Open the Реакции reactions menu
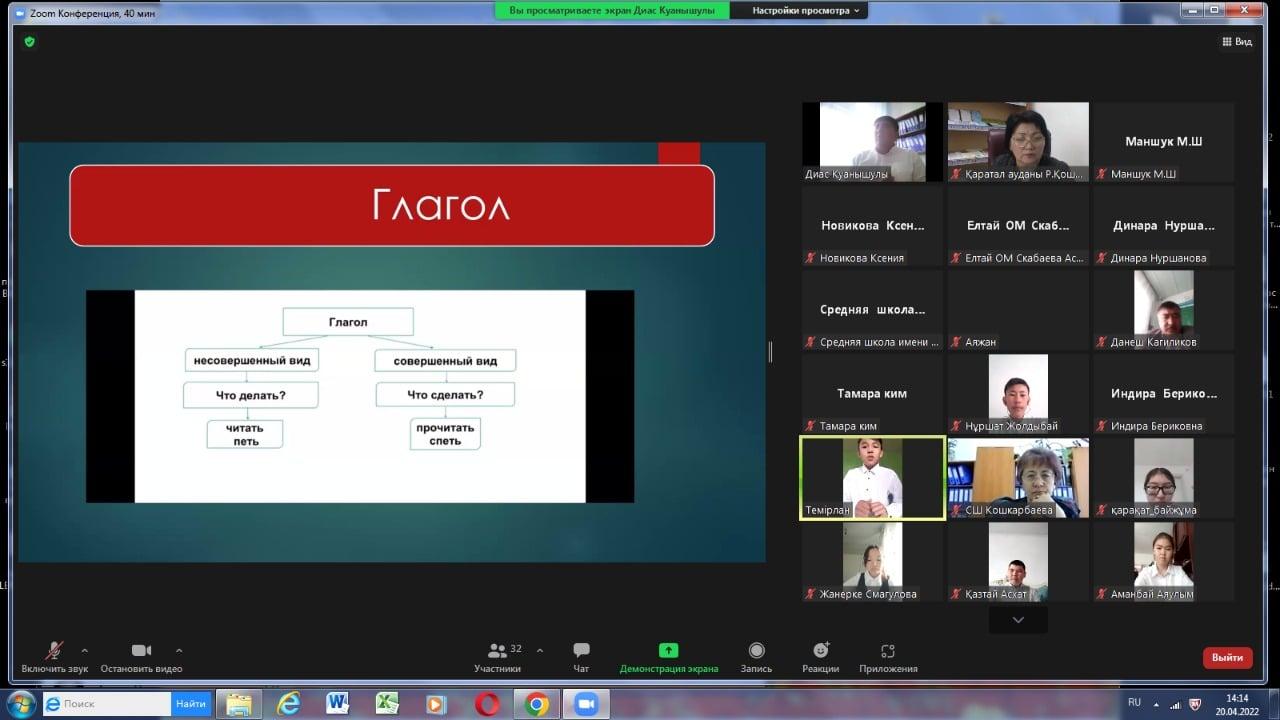Screen dimensions: 1280x720 pyautogui.click(x=820, y=656)
